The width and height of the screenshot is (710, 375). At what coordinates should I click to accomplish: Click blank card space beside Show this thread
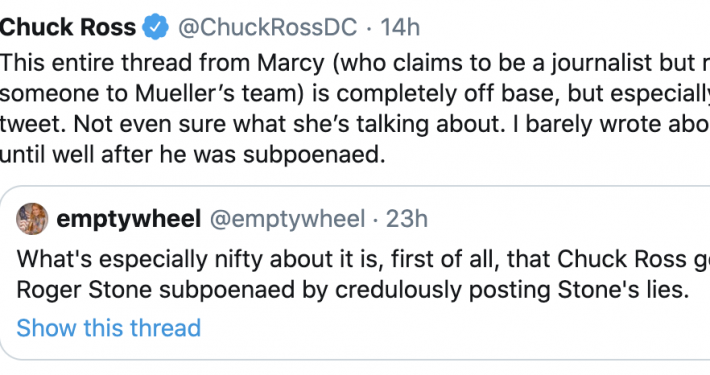click(x=453, y=328)
